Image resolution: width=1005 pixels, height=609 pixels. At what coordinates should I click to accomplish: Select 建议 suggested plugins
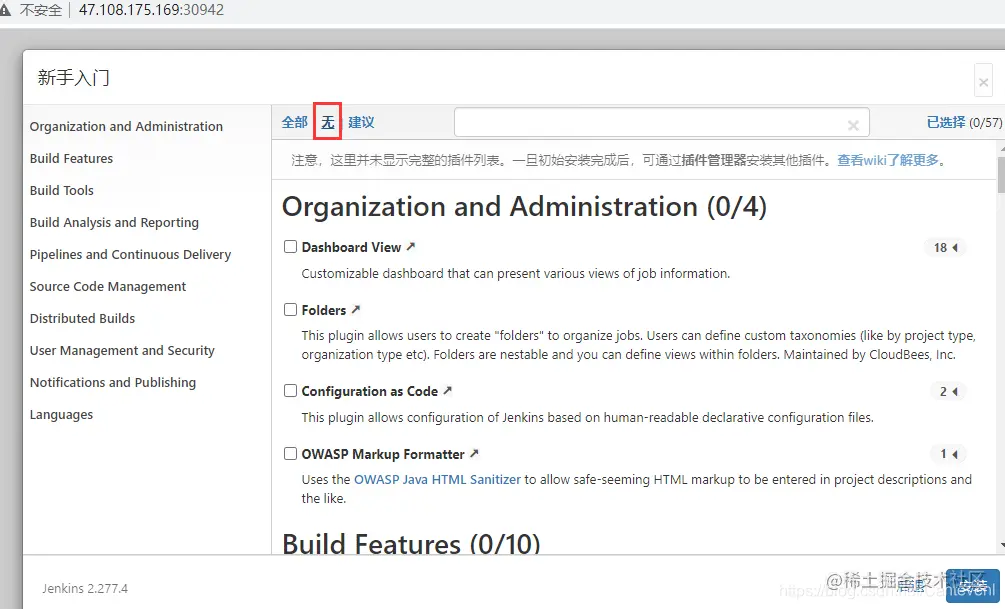(x=361, y=122)
